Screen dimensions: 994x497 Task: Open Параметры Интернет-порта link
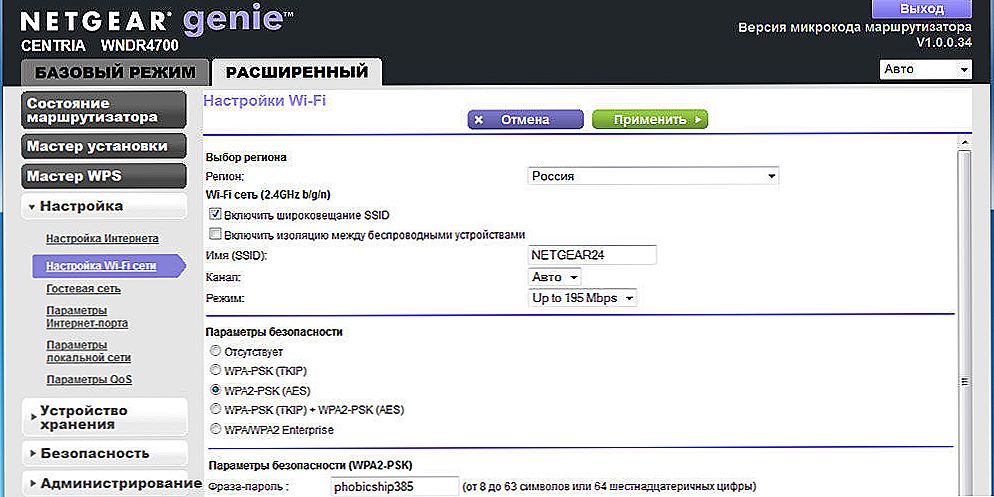[87, 317]
